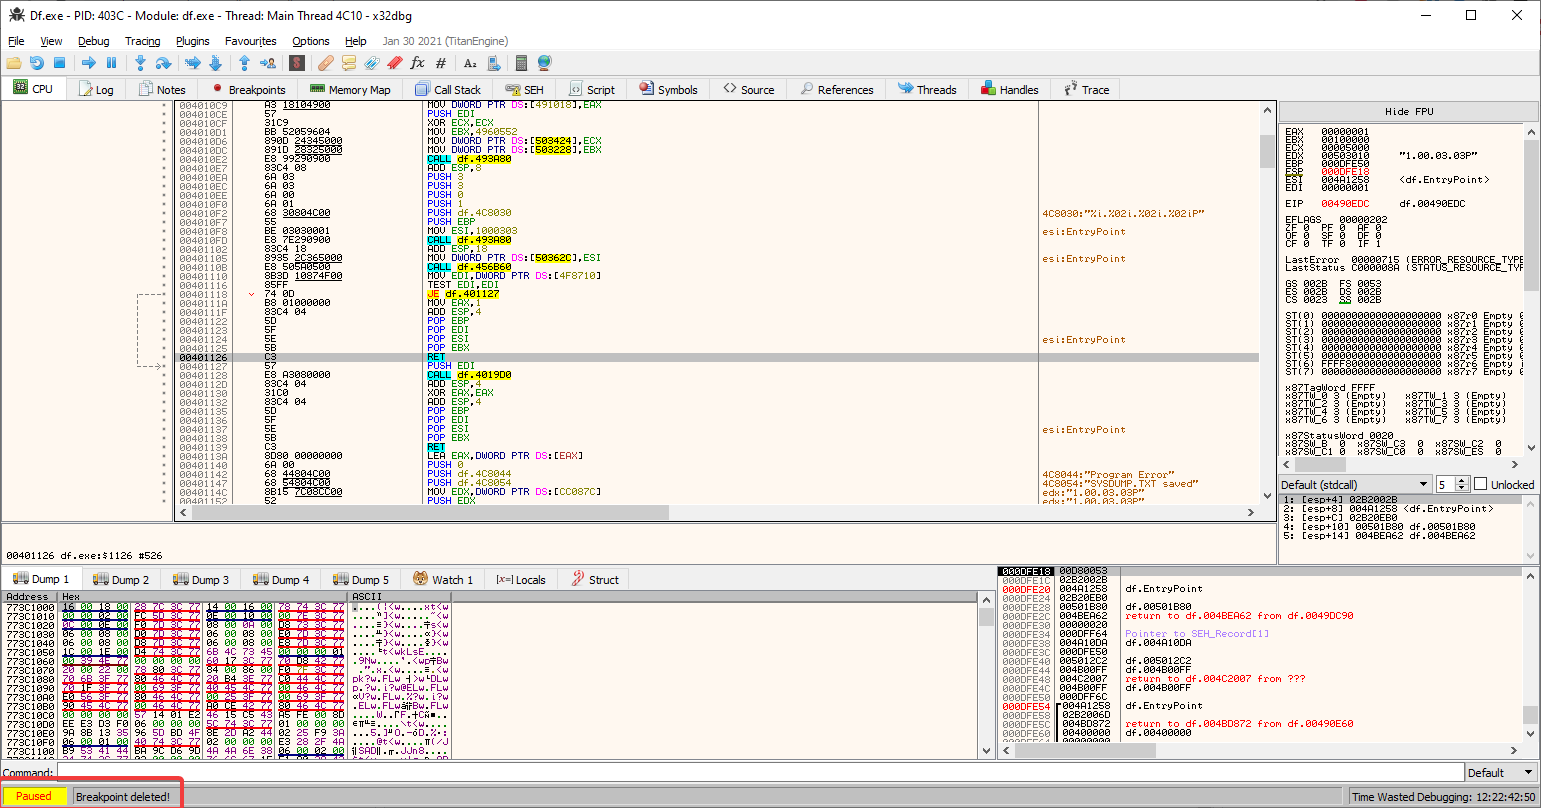Switch to the Struct tab

click(x=594, y=579)
